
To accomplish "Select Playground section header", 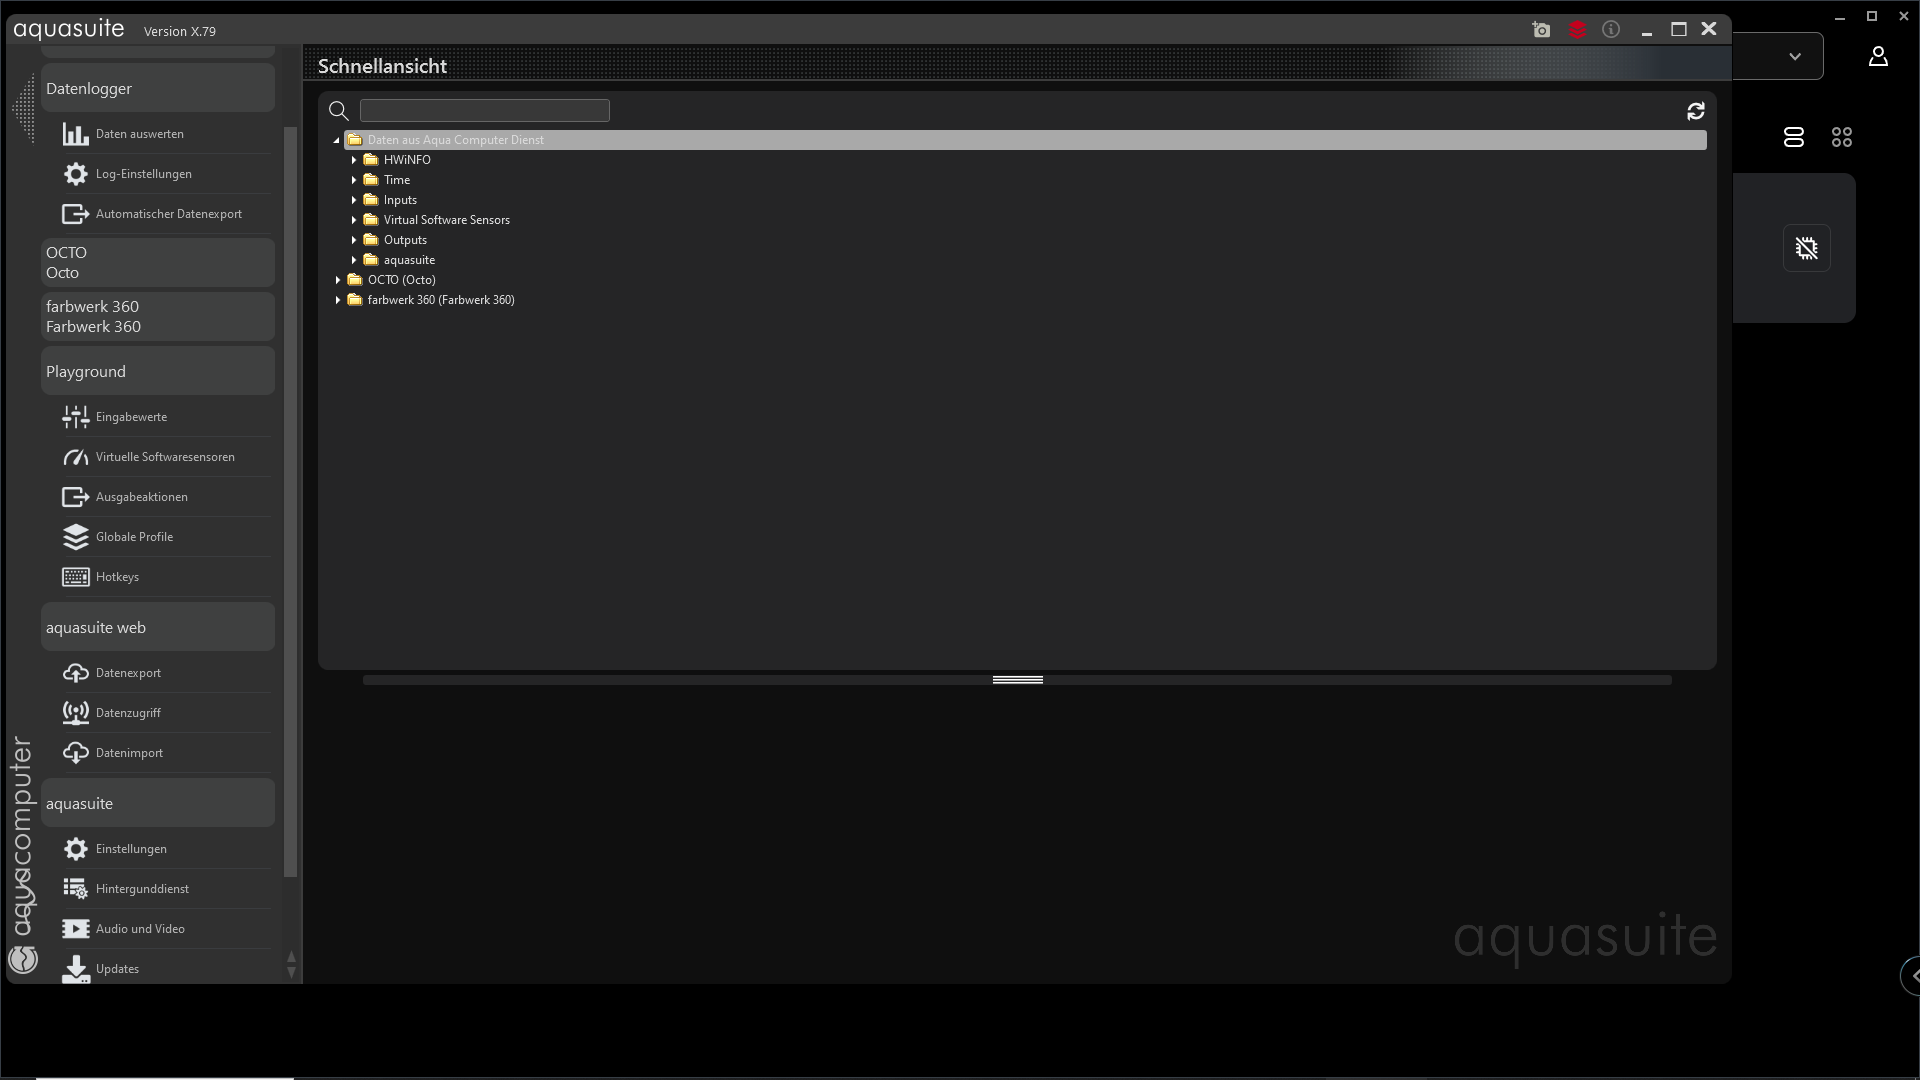I will click(158, 371).
